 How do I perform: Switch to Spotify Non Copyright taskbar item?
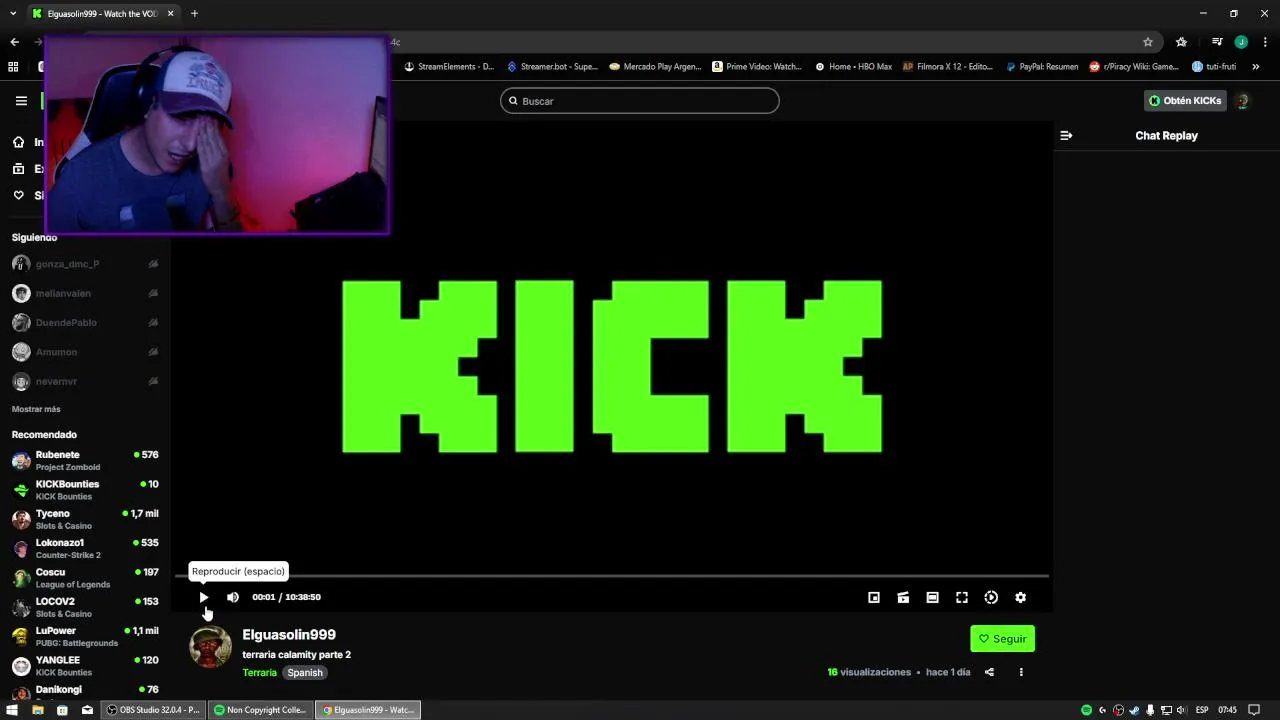pyautogui.click(x=260, y=710)
